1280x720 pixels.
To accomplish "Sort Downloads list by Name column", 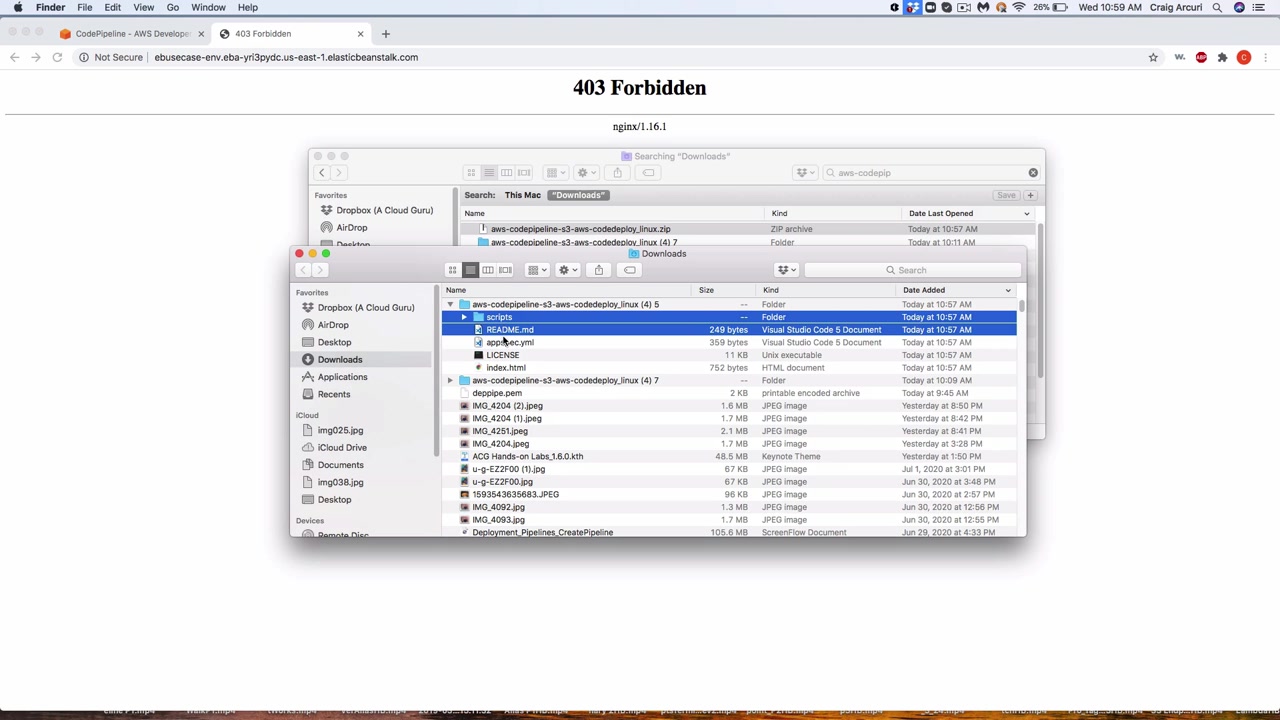I will coord(565,290).
